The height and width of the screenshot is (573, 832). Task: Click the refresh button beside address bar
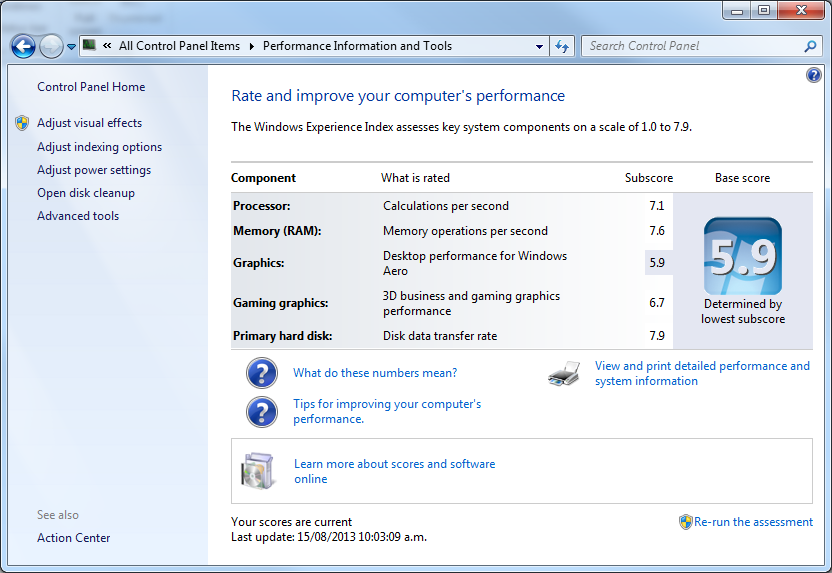pos(562,46)
